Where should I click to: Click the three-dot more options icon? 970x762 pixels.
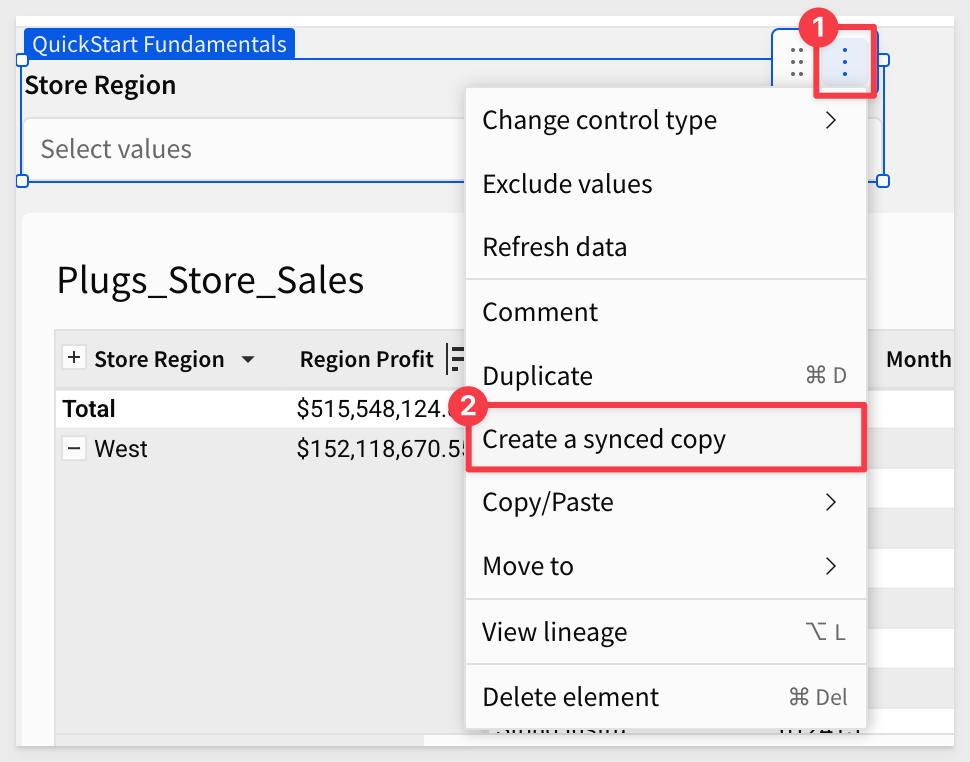click(x=845, y=62)
